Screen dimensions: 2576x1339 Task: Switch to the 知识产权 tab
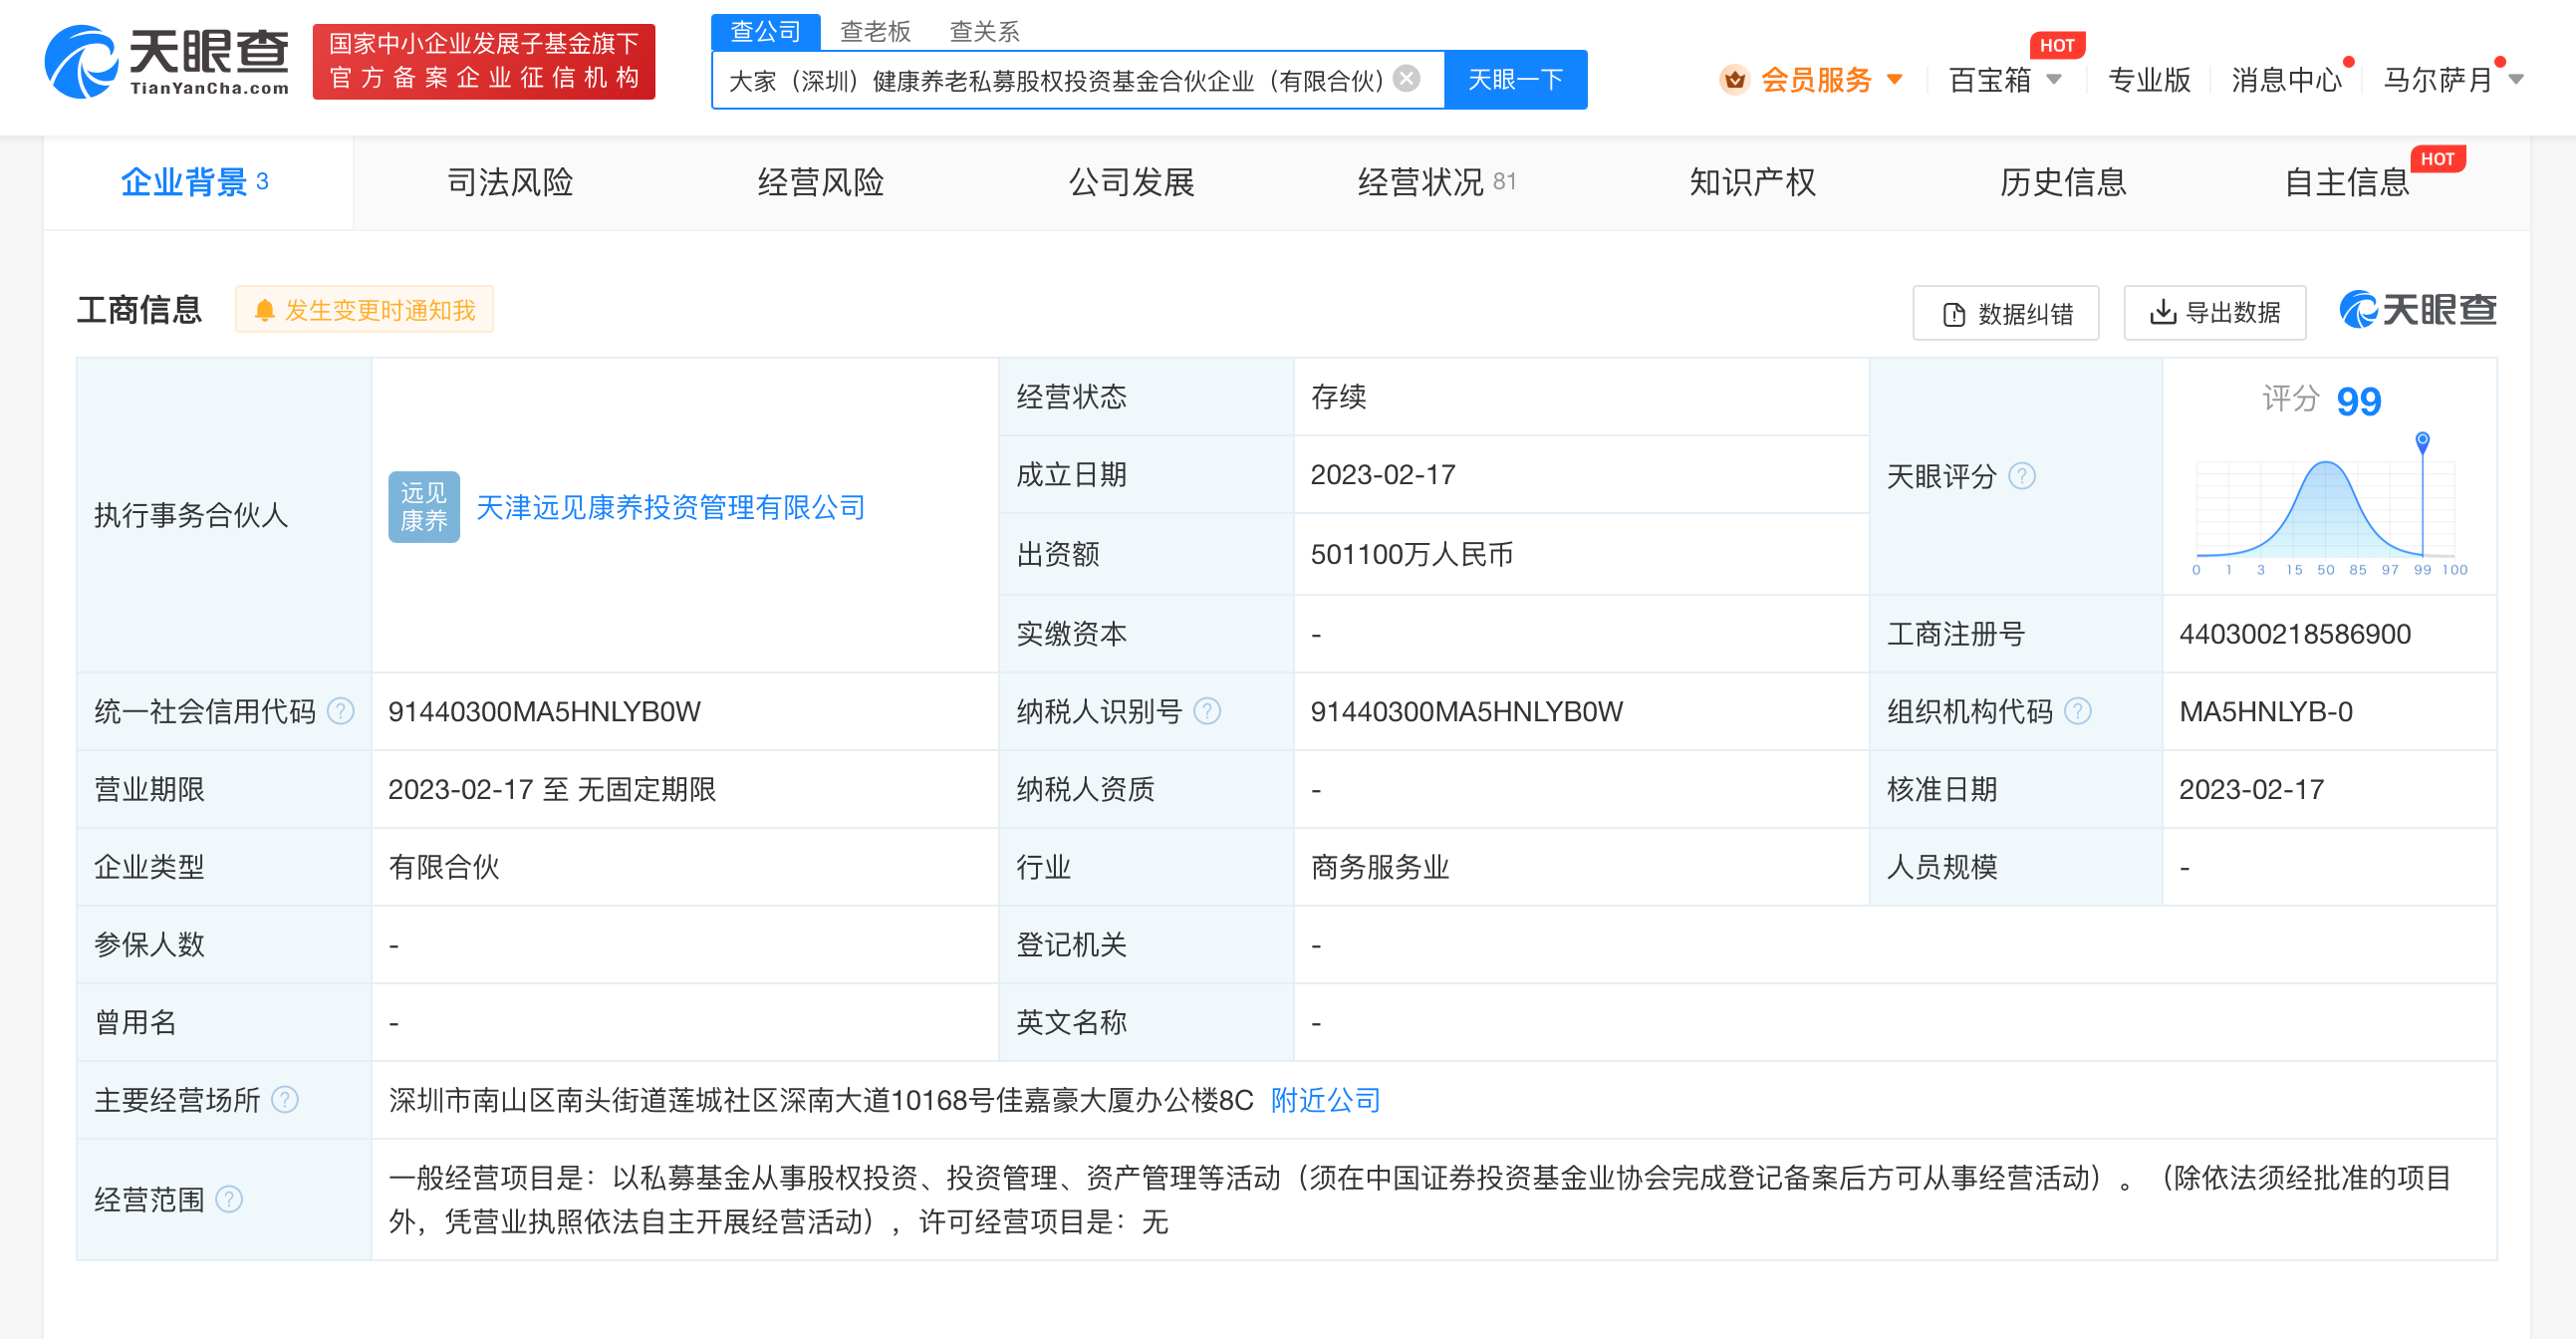click(1752, 182)
